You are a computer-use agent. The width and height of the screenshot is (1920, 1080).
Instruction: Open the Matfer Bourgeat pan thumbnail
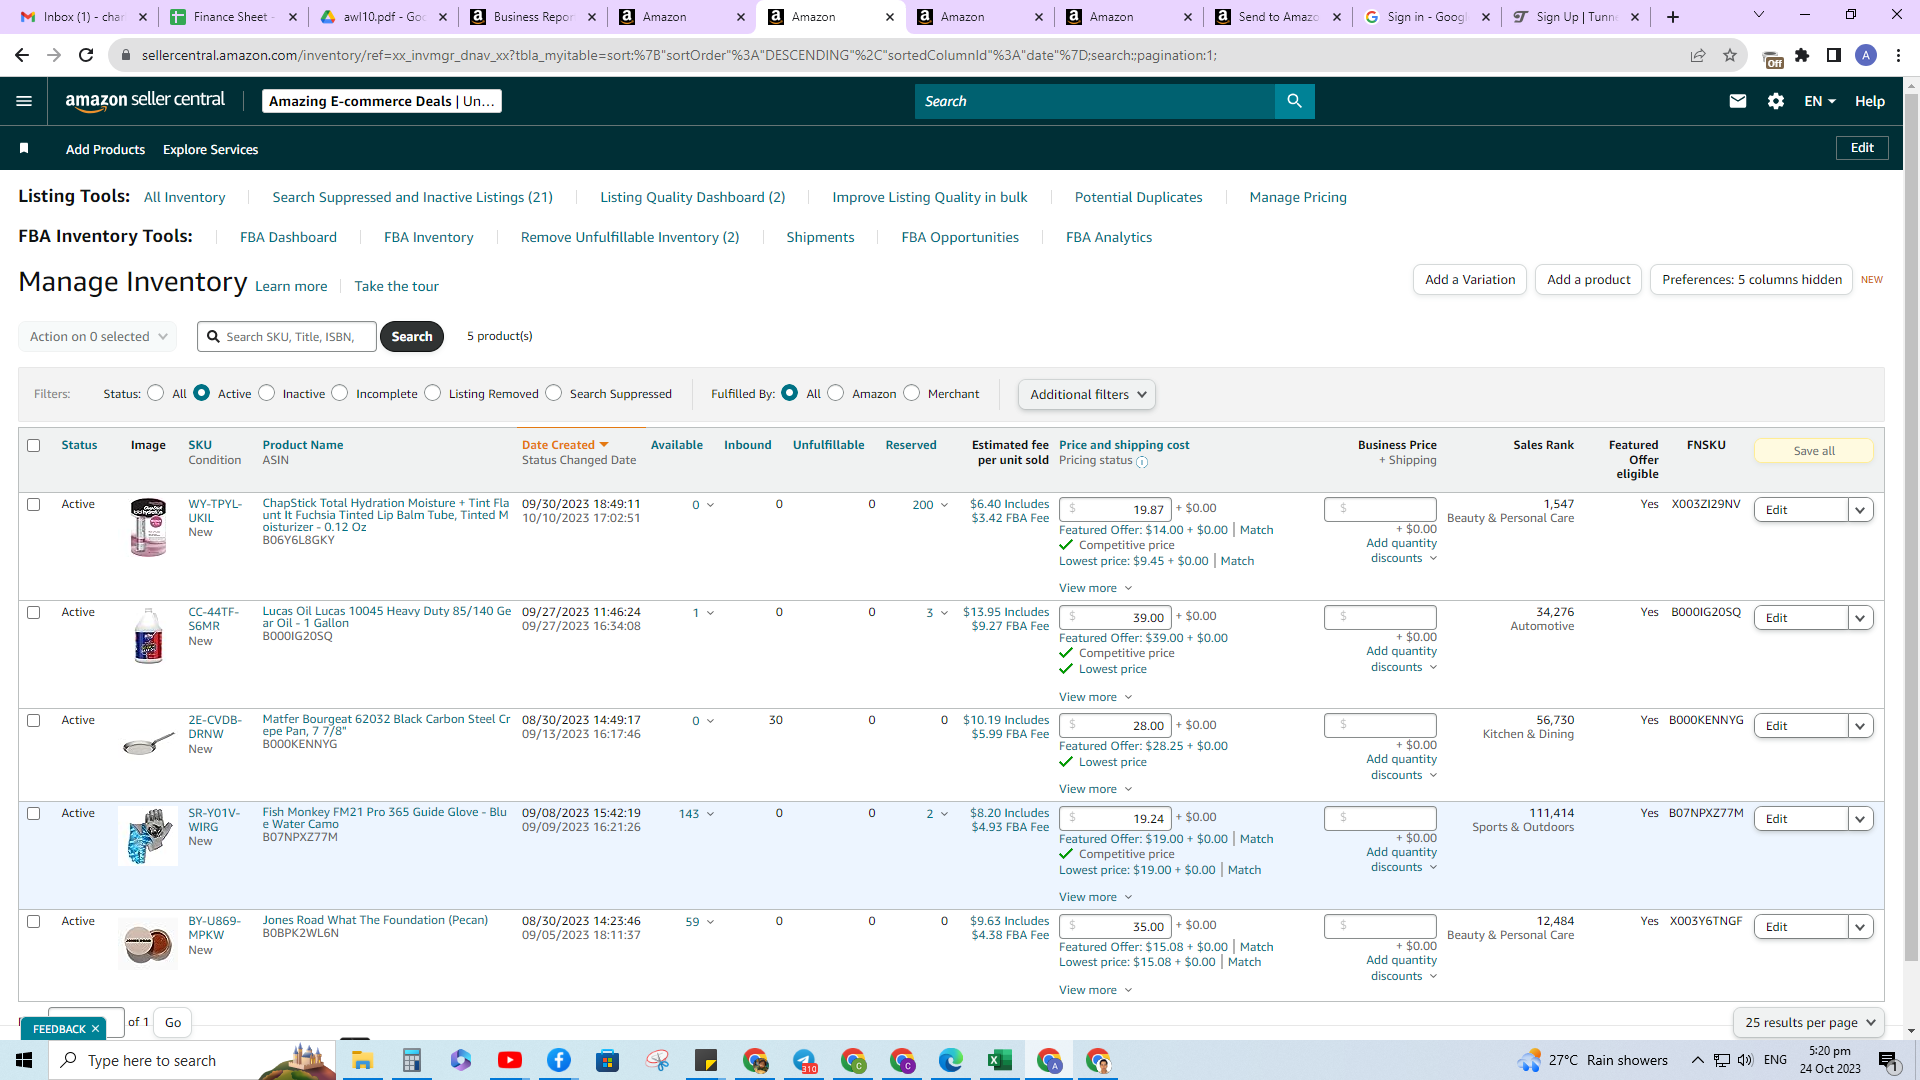click(148, 744)
